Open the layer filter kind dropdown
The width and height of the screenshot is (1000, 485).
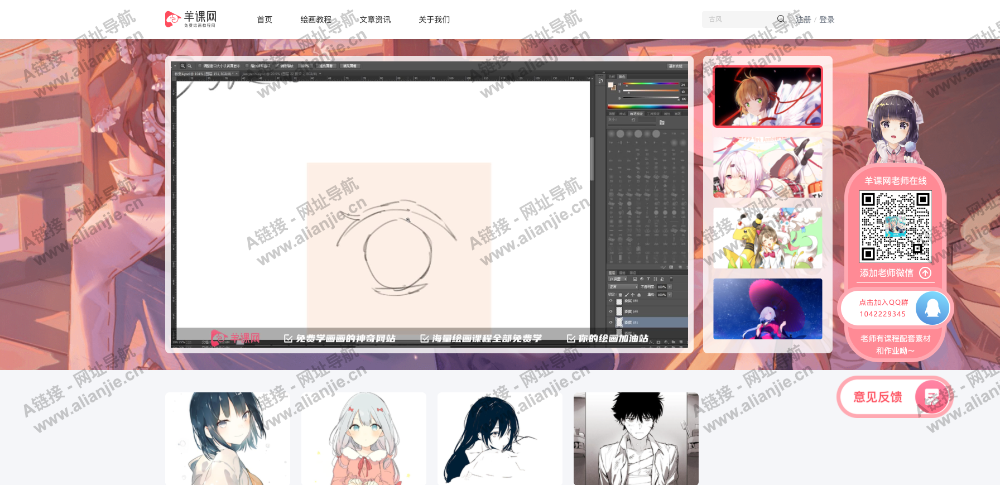(x=617, y=279)
